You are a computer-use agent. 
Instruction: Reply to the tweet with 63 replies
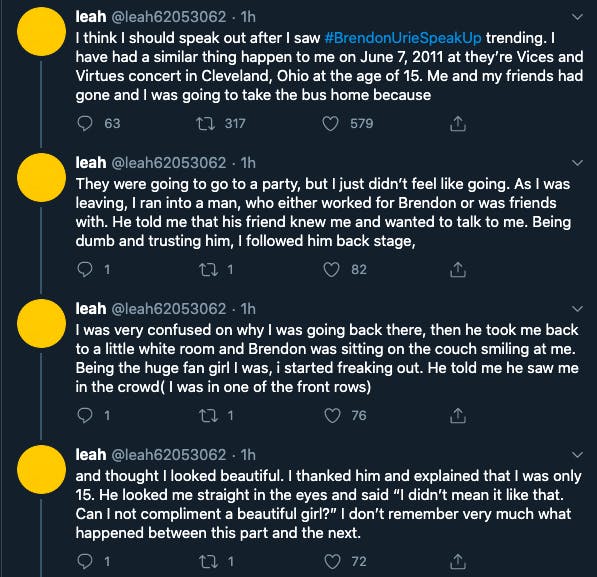click(x=85, y=123)
